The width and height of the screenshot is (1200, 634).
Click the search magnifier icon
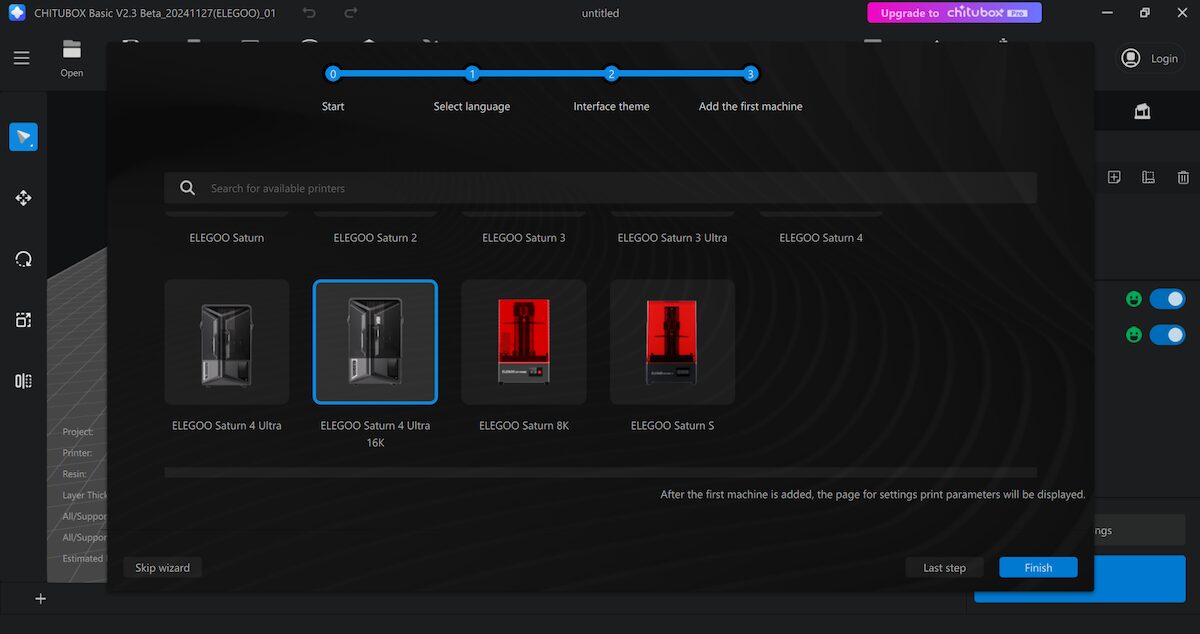(x=187, y=188)
